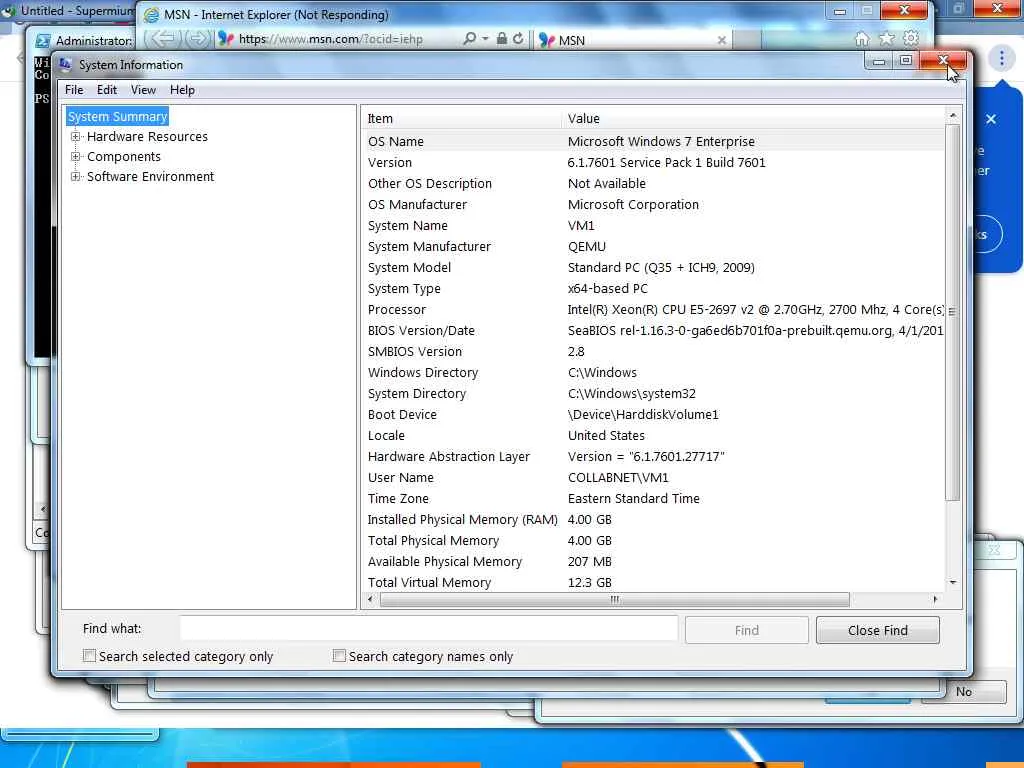Click Internet Explorer back arrow button
The height and width of the screenshot is (768, 1024).
point(163,39)
